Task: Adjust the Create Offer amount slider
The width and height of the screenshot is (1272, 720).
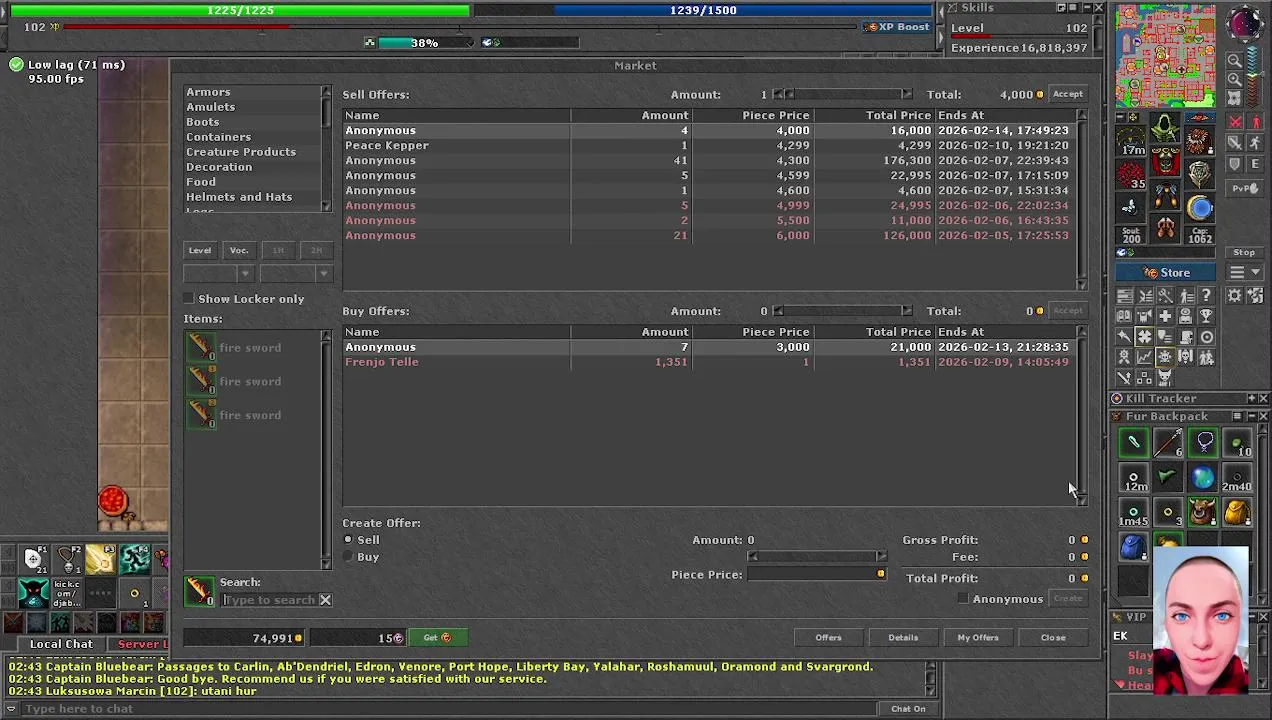Action: click(816, 557)
